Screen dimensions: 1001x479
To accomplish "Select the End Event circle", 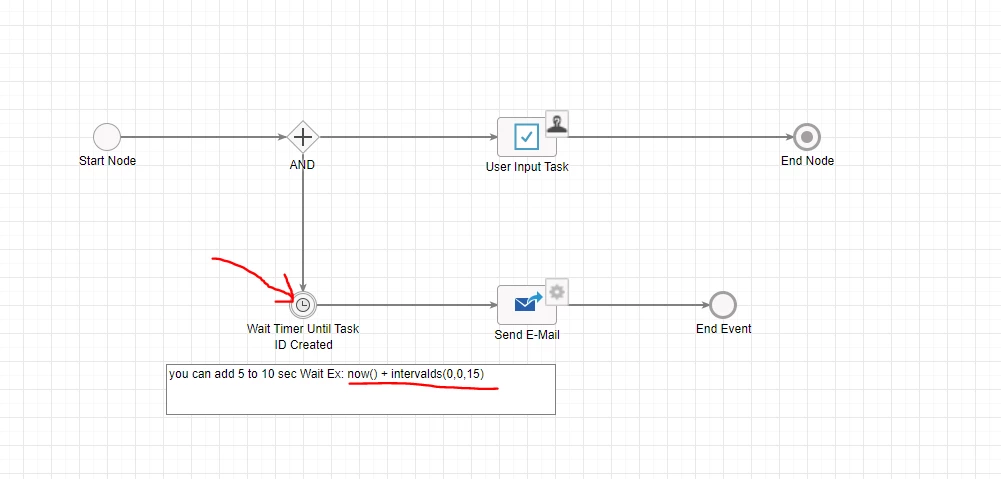I will point(723,305).
